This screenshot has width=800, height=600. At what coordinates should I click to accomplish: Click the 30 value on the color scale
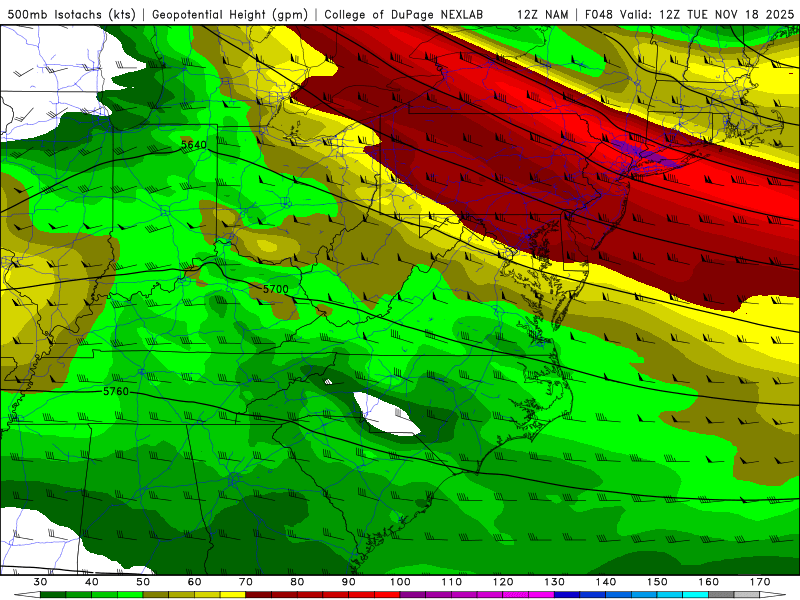point(40,582)
